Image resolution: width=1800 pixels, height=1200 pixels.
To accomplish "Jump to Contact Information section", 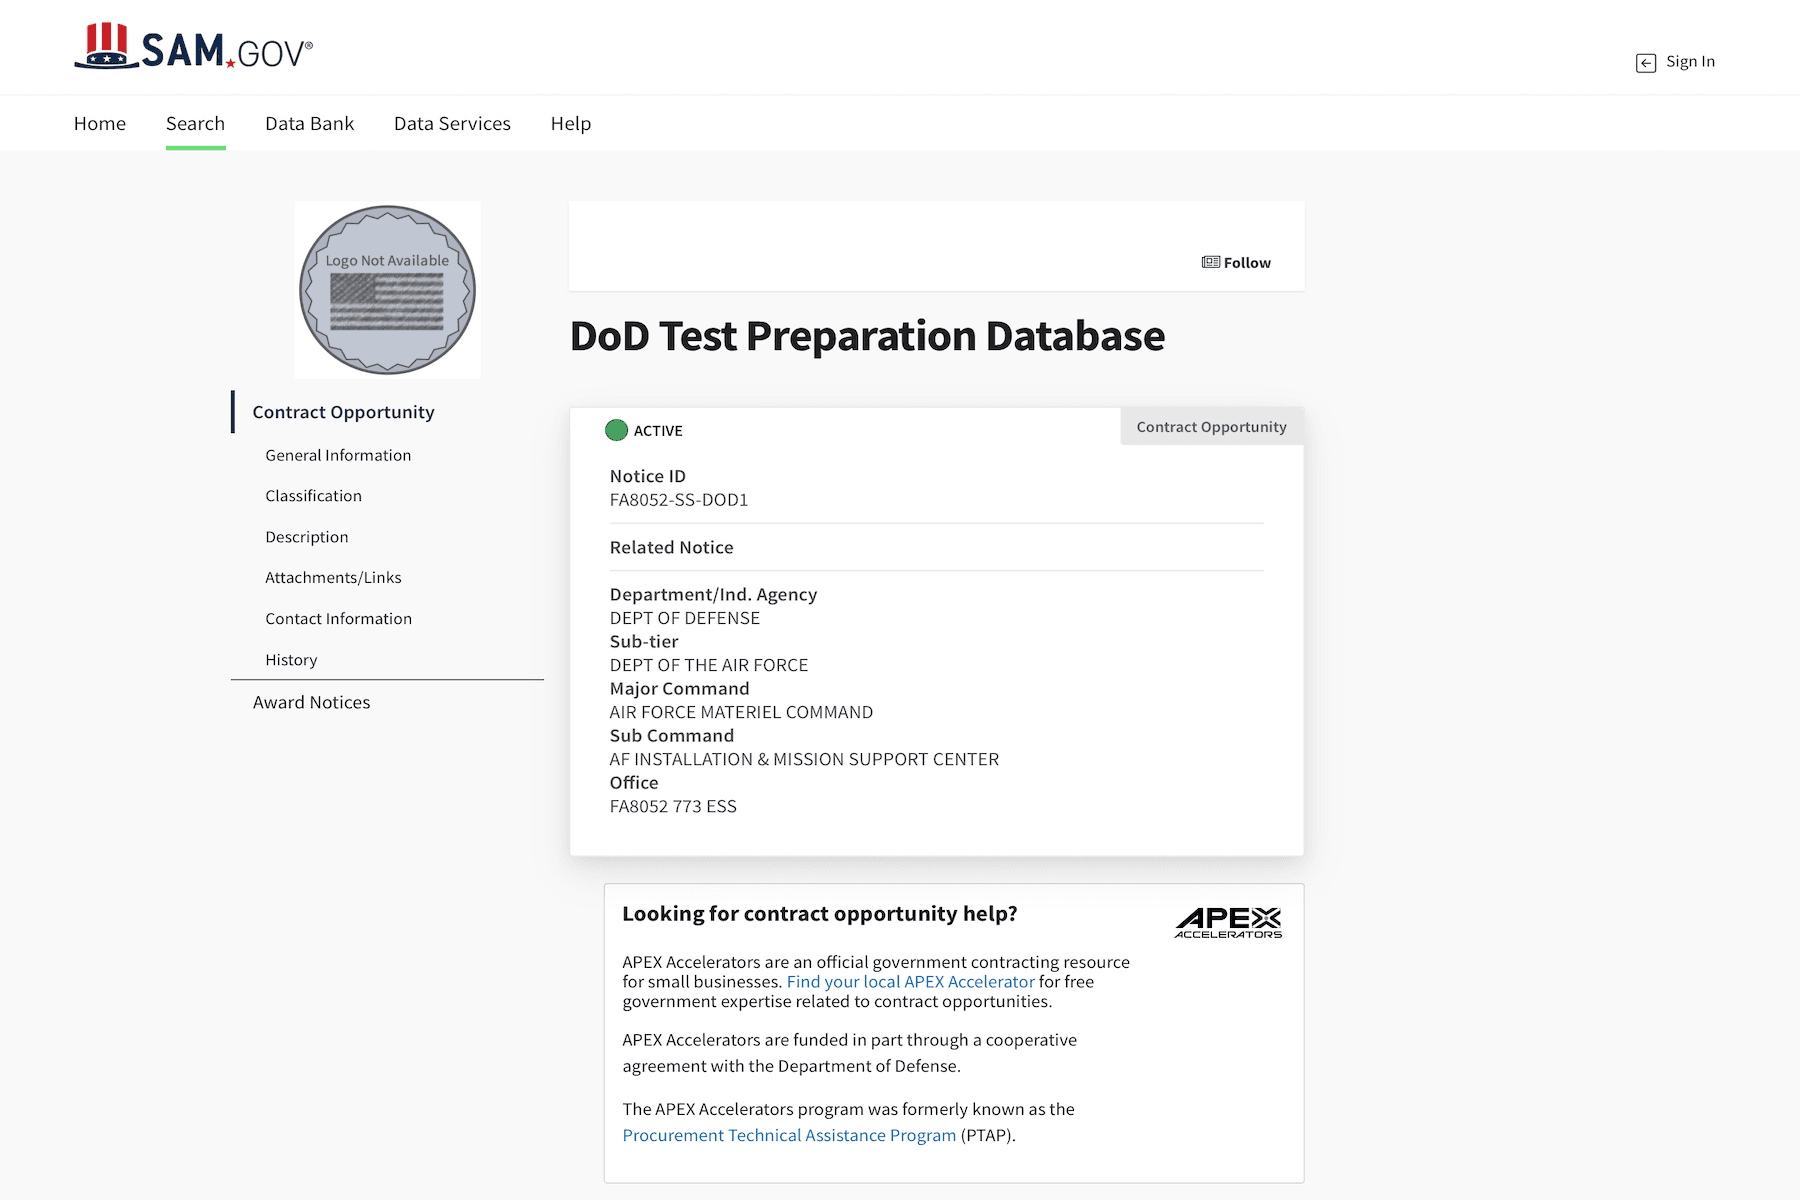I will click(x=338, y=619).
